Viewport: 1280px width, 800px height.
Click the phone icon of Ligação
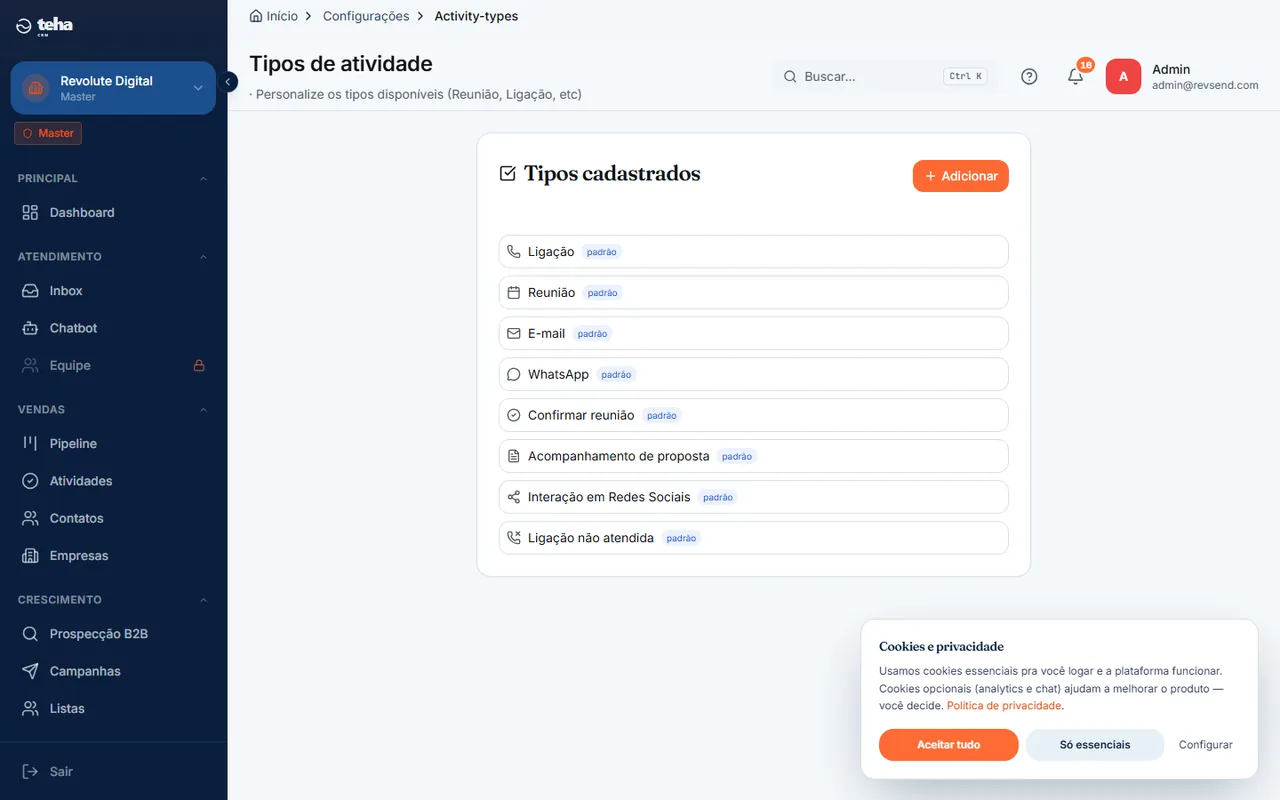coord(514,252)
